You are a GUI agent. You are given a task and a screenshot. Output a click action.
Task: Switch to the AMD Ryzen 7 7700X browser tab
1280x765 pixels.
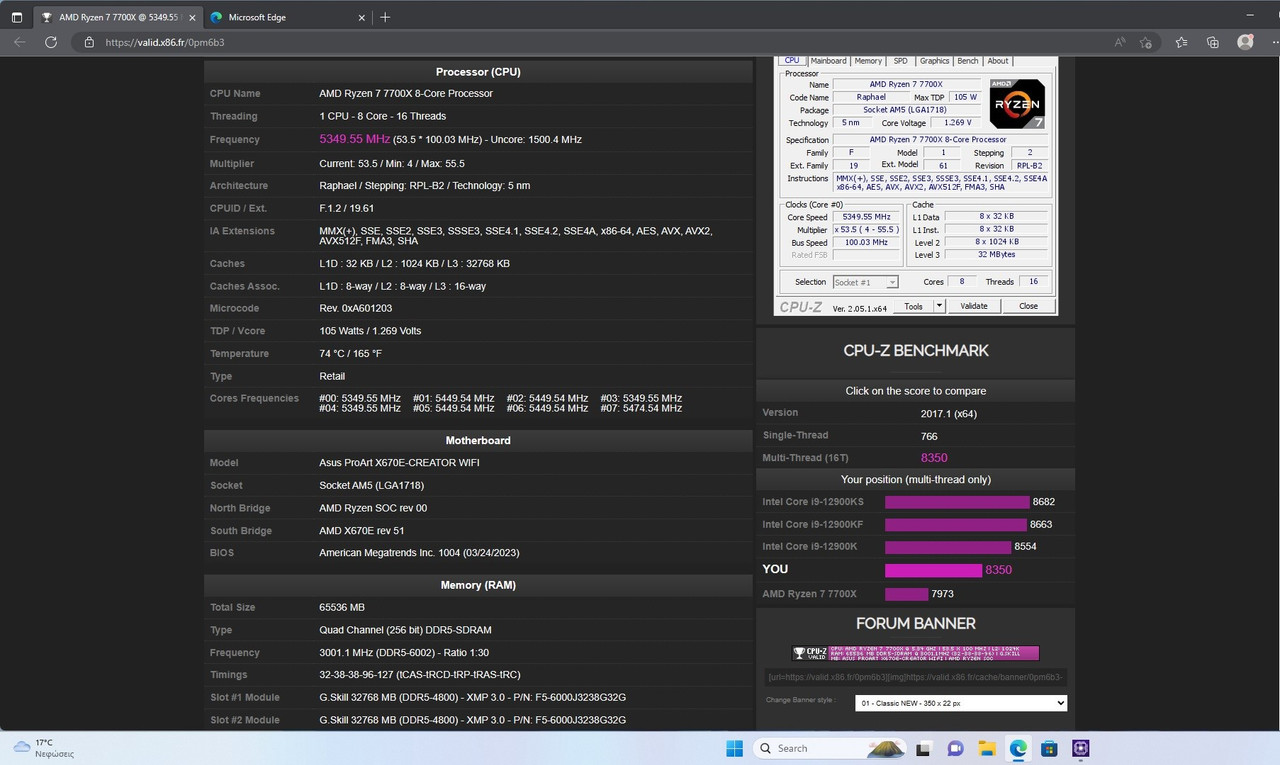pos(116,17)
